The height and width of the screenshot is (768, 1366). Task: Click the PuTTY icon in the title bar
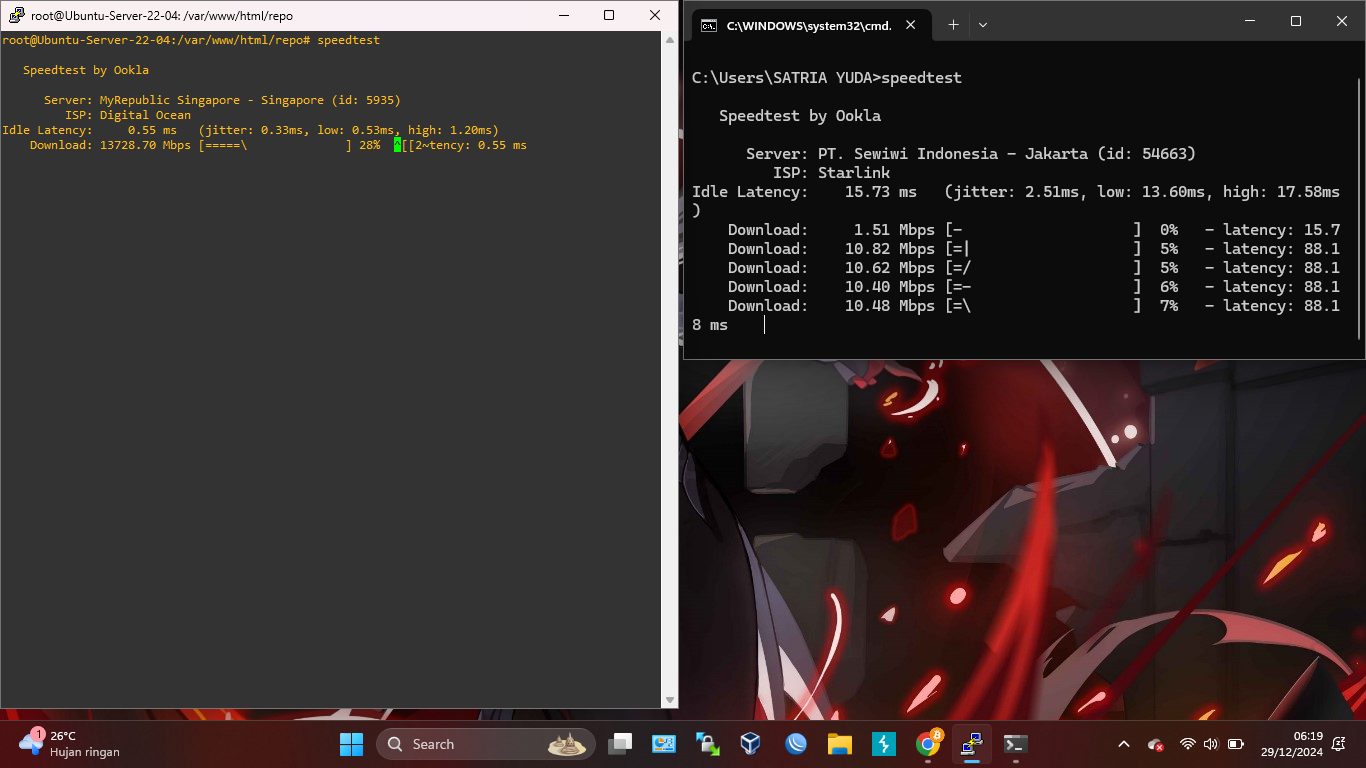[x=16, y=15]
